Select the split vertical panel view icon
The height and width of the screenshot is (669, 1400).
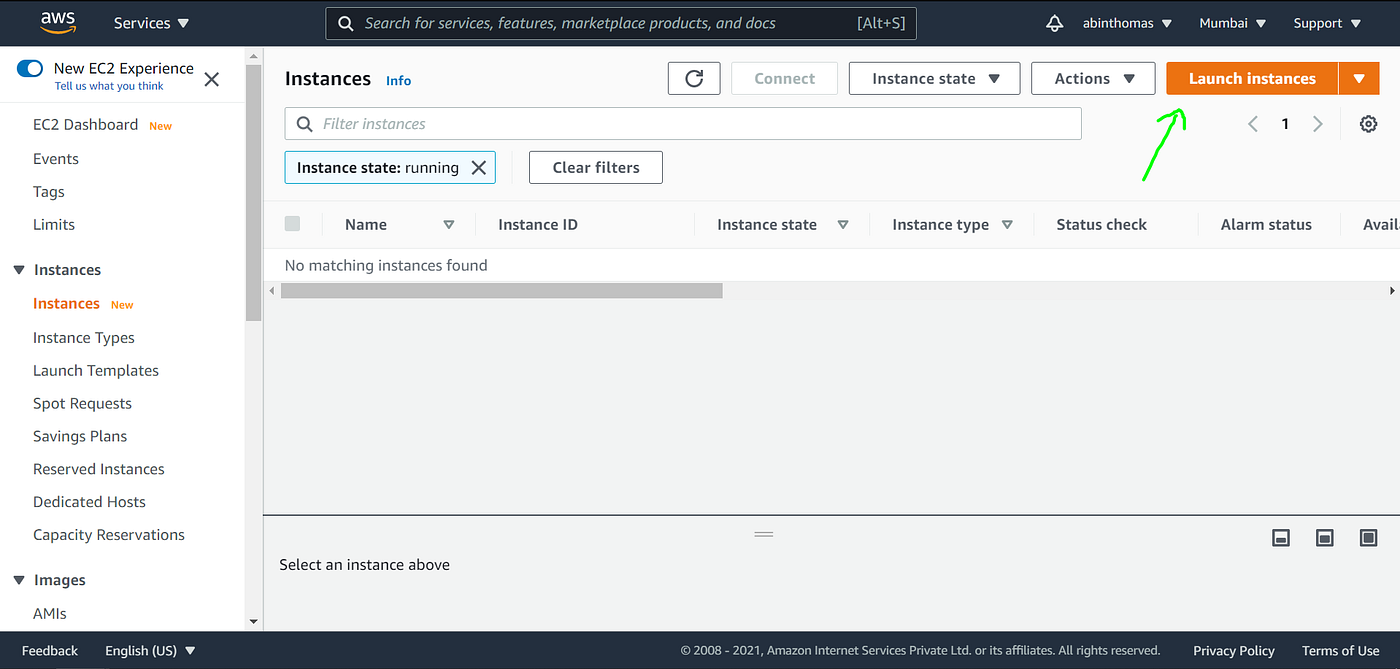[x=1324, y=537]
